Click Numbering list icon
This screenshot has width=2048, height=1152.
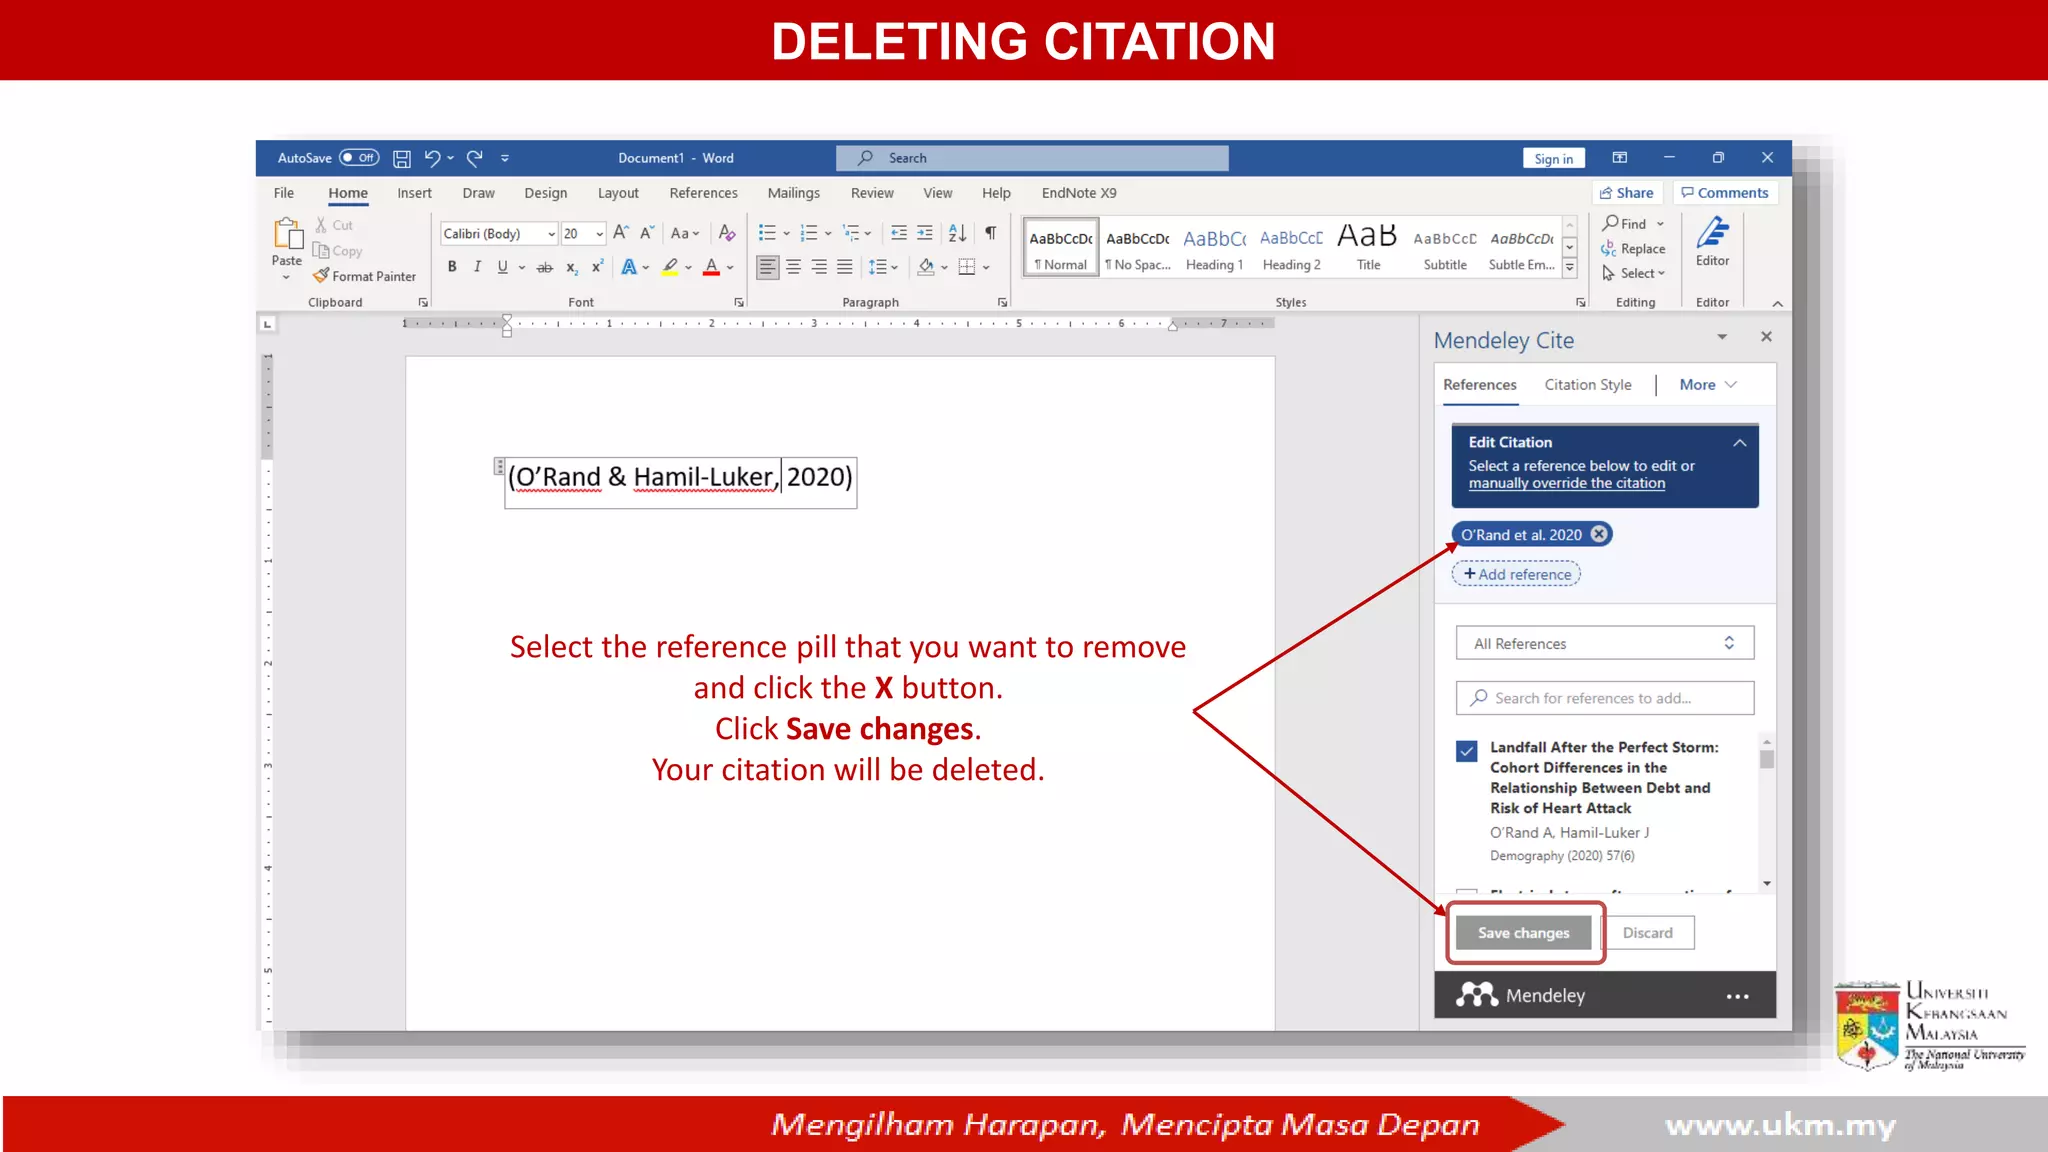coord(809,233)
